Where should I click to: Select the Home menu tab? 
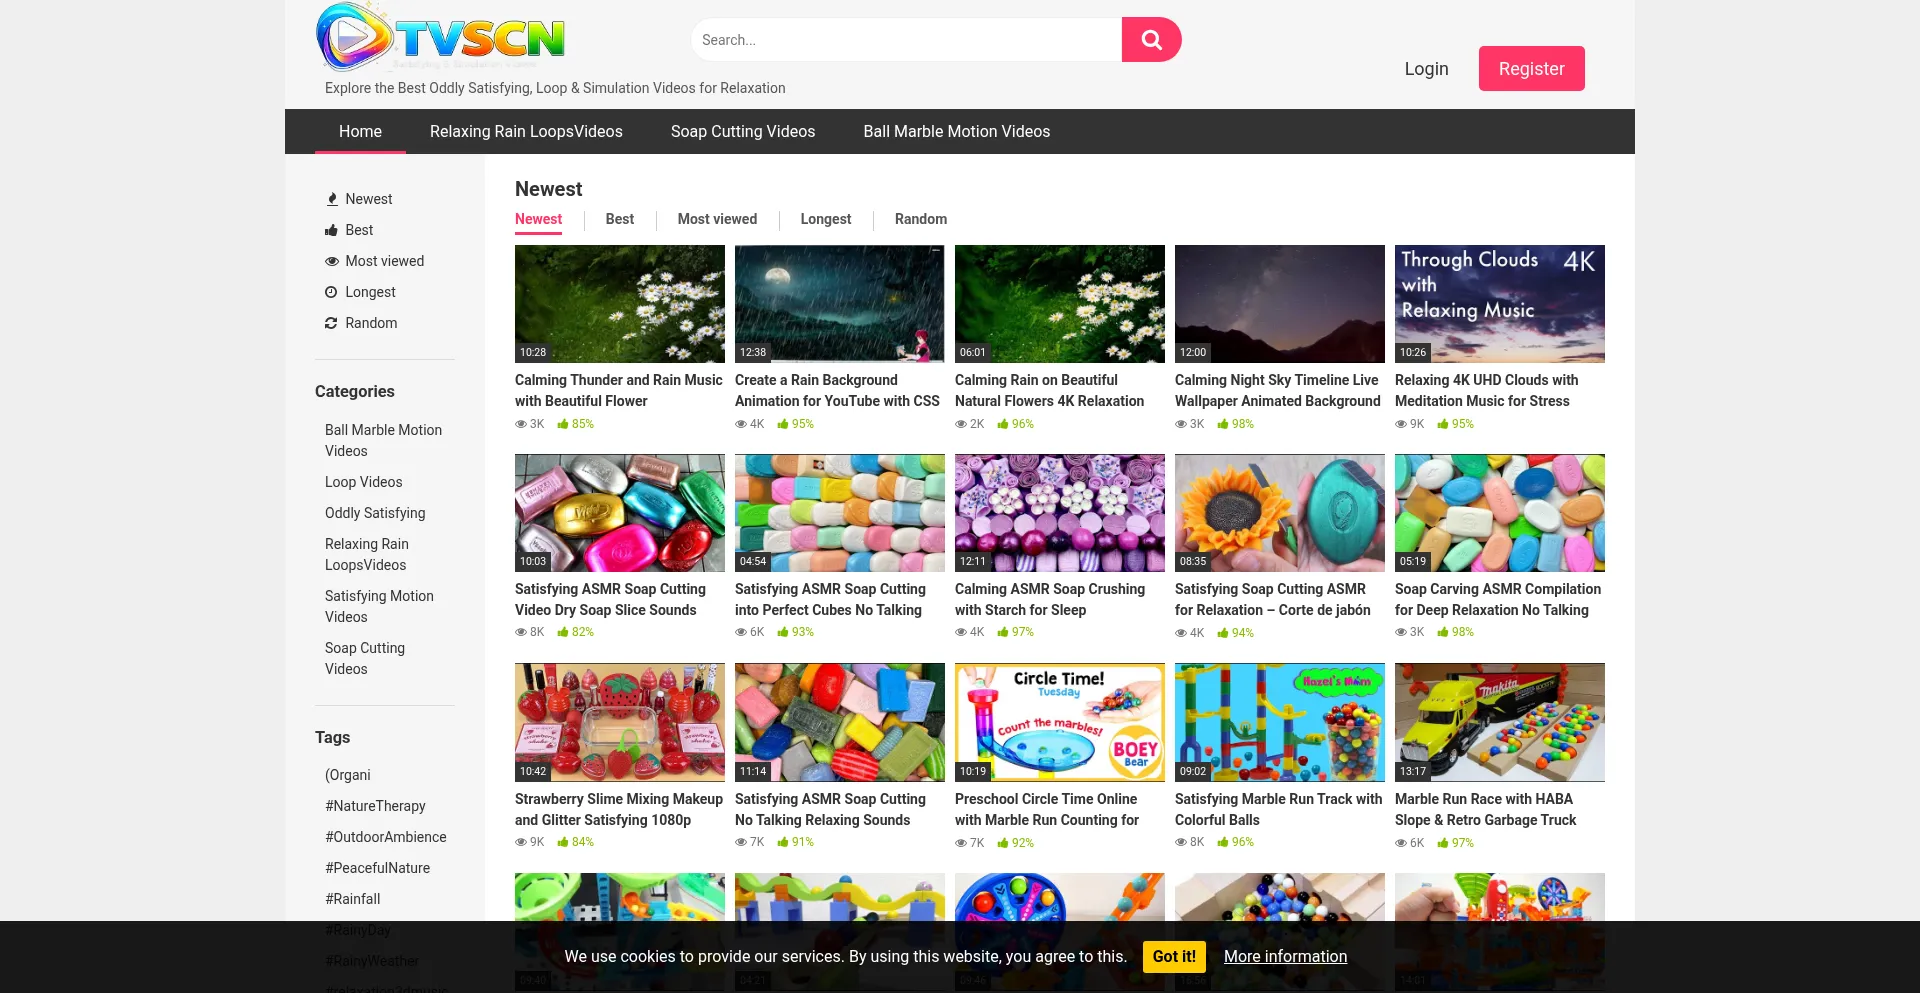[x=360, y=131]
